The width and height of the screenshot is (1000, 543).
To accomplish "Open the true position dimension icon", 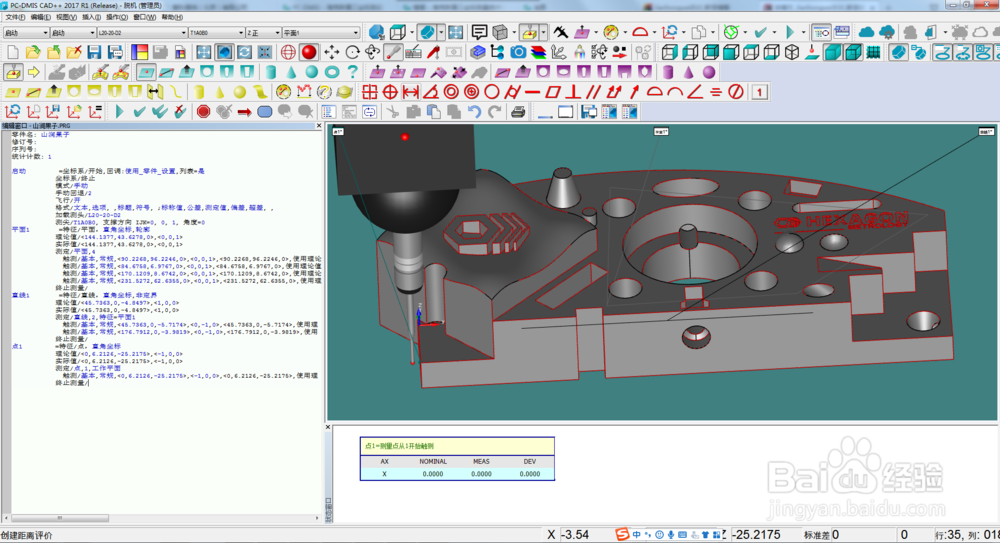I will (390, 92).
